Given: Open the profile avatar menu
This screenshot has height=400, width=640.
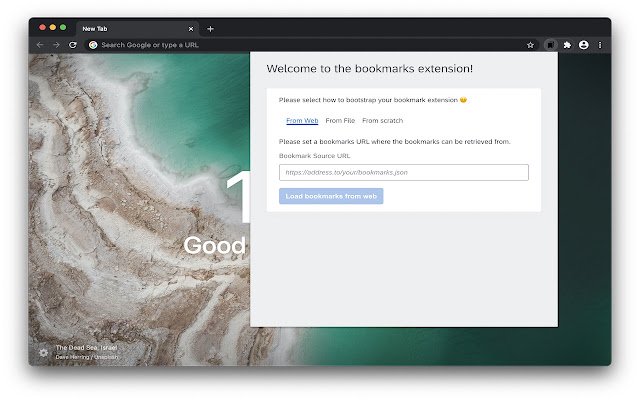Looking at the screenshot, I should 584,45.
